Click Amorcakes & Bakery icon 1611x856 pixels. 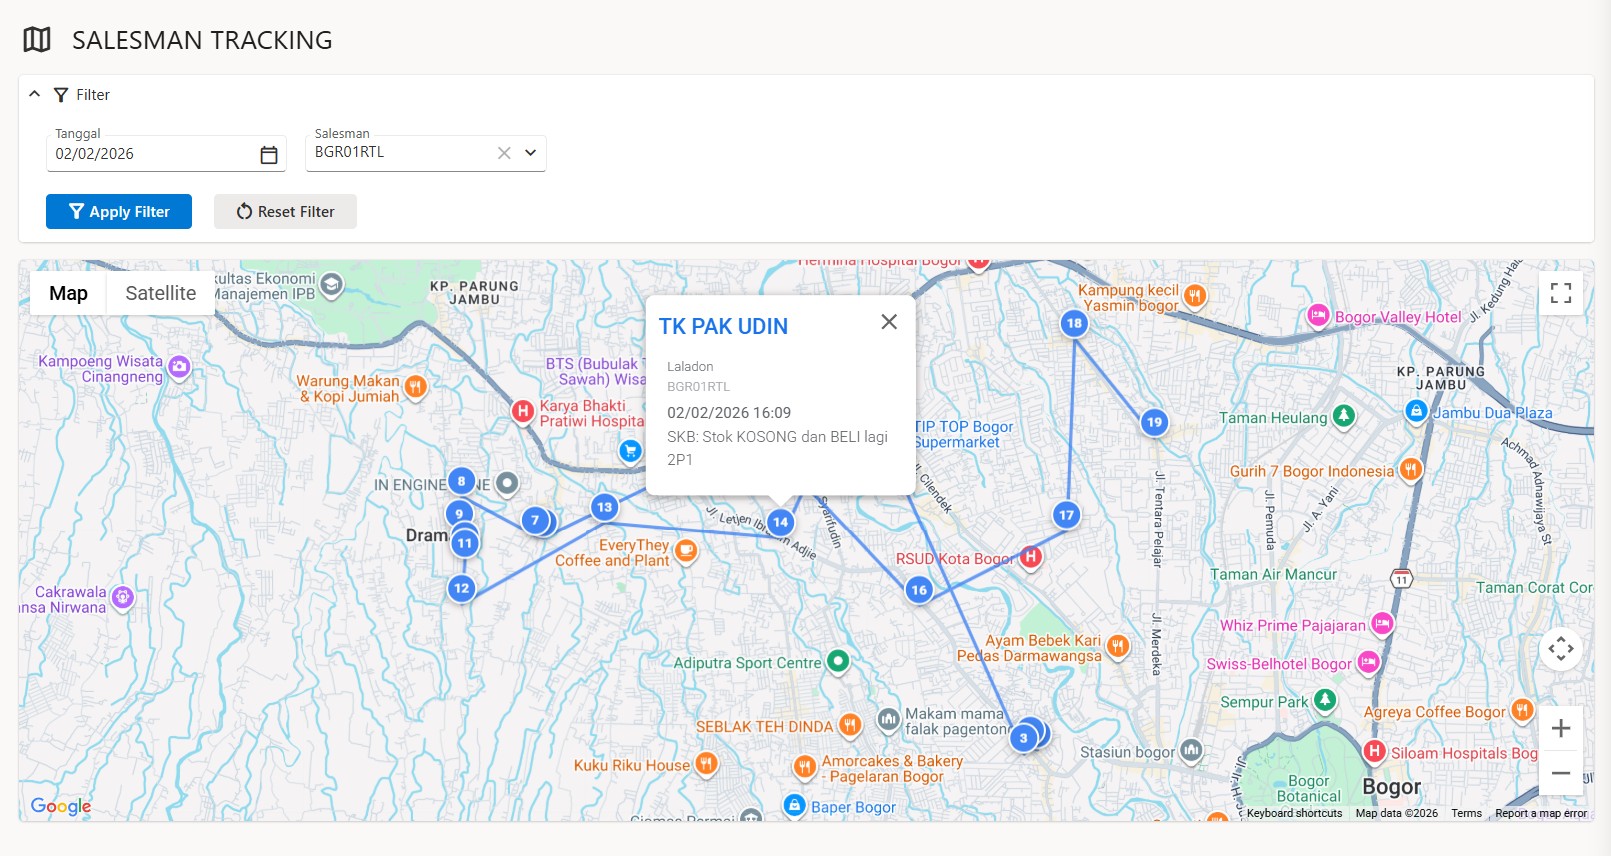(x=805, y=767)
